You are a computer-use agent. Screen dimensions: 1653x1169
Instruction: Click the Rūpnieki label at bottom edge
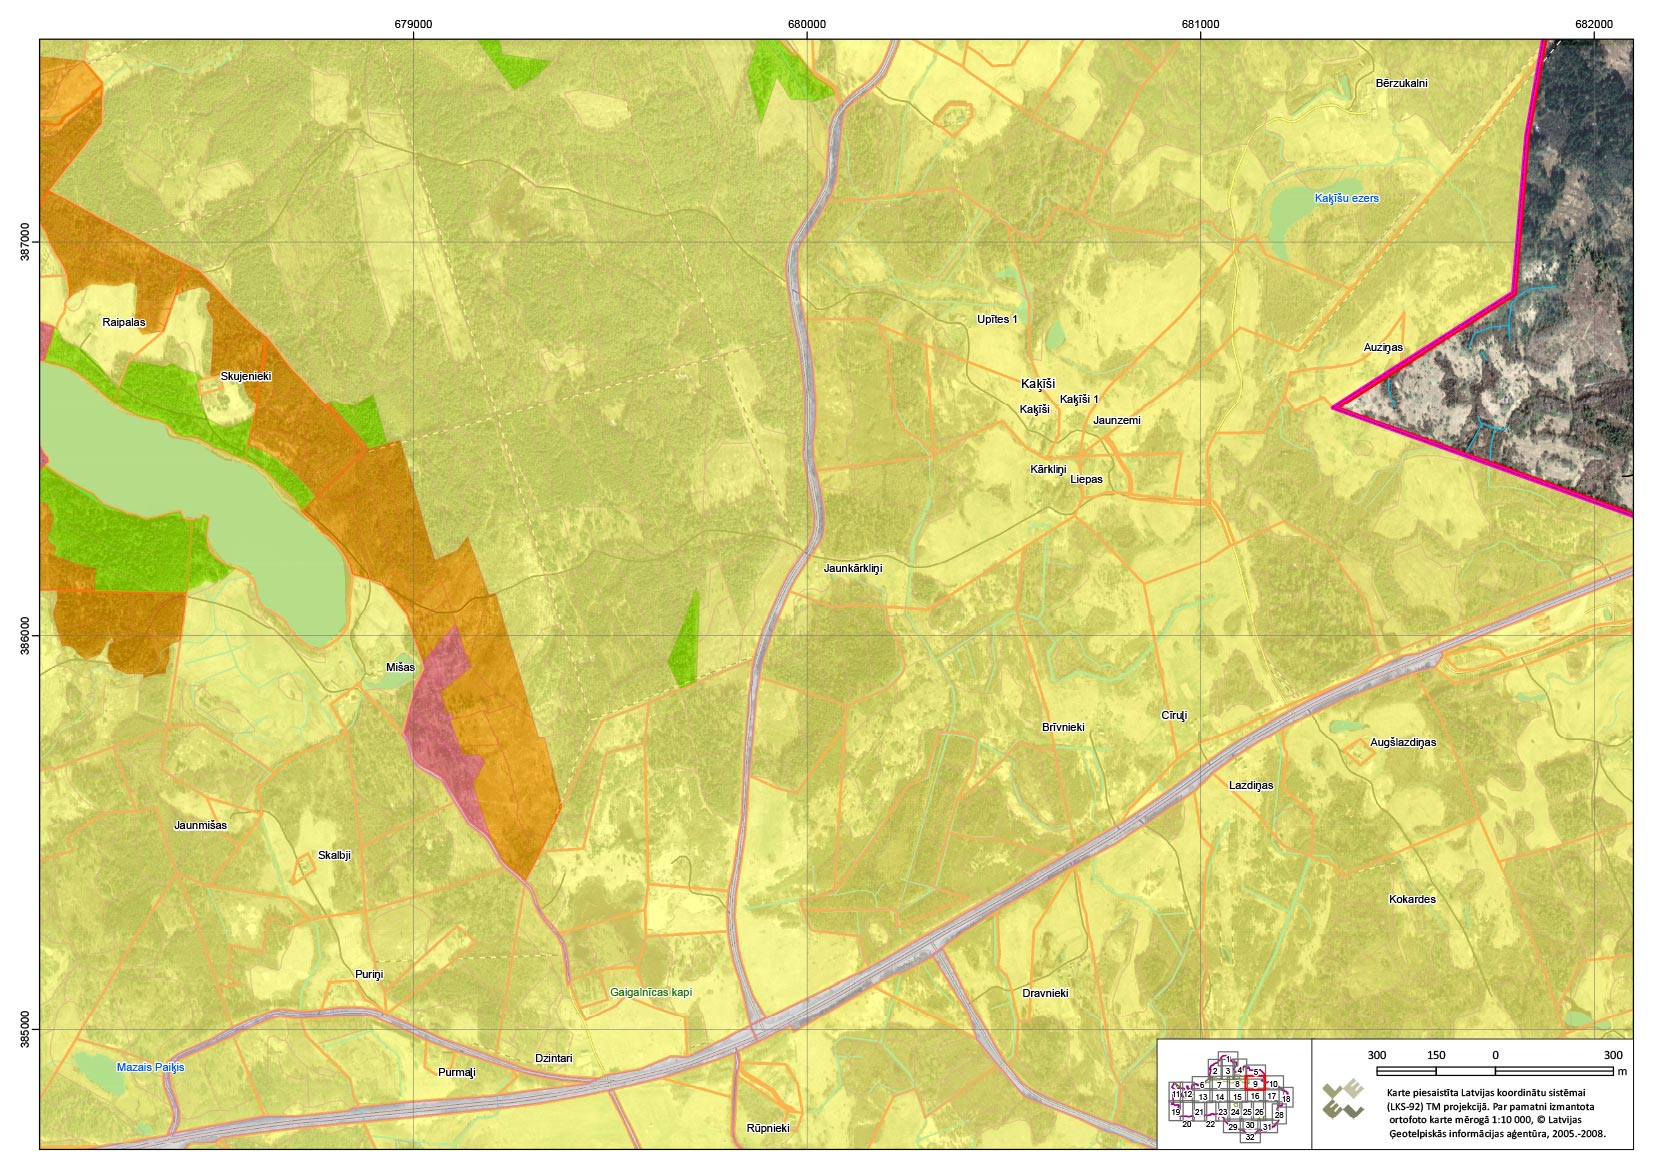point(767,1128)
